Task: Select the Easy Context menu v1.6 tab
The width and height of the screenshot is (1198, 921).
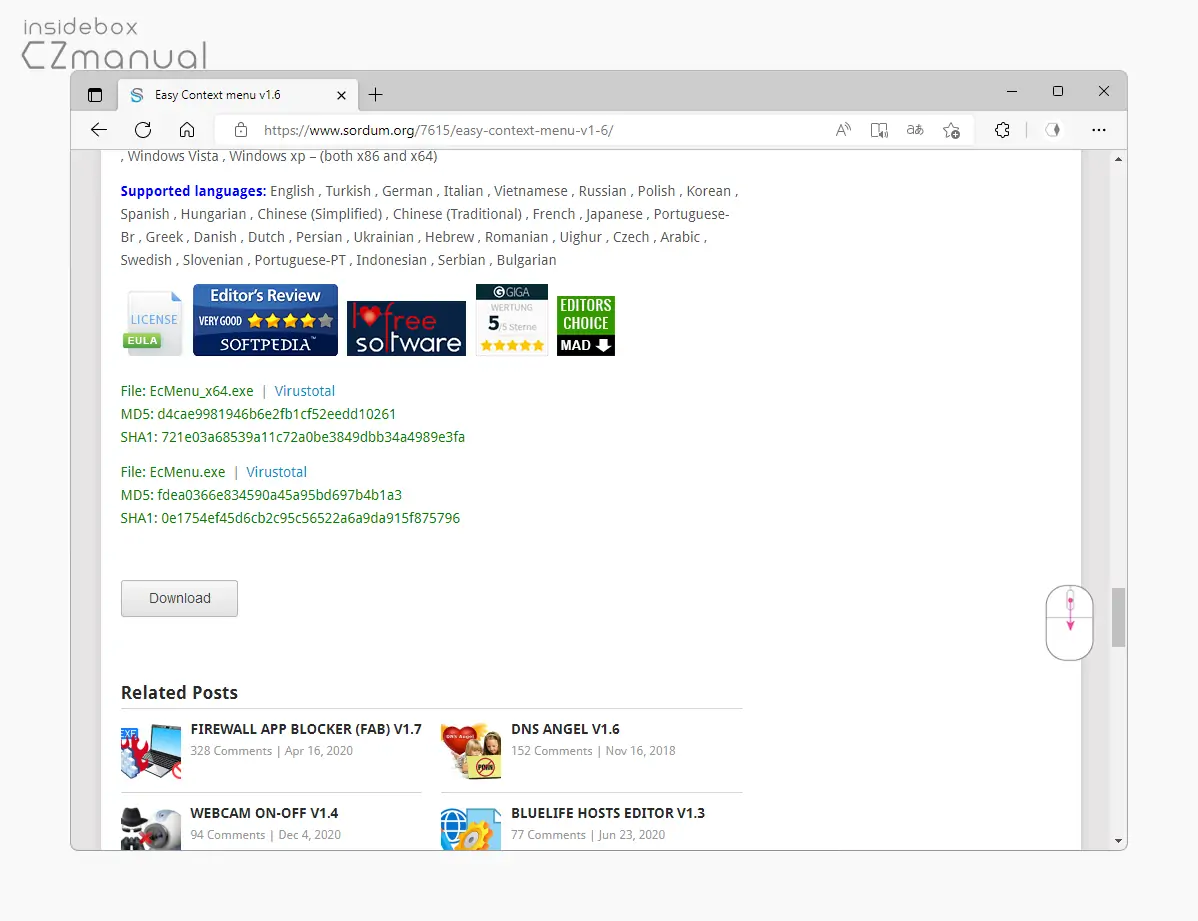Action: 237,95
